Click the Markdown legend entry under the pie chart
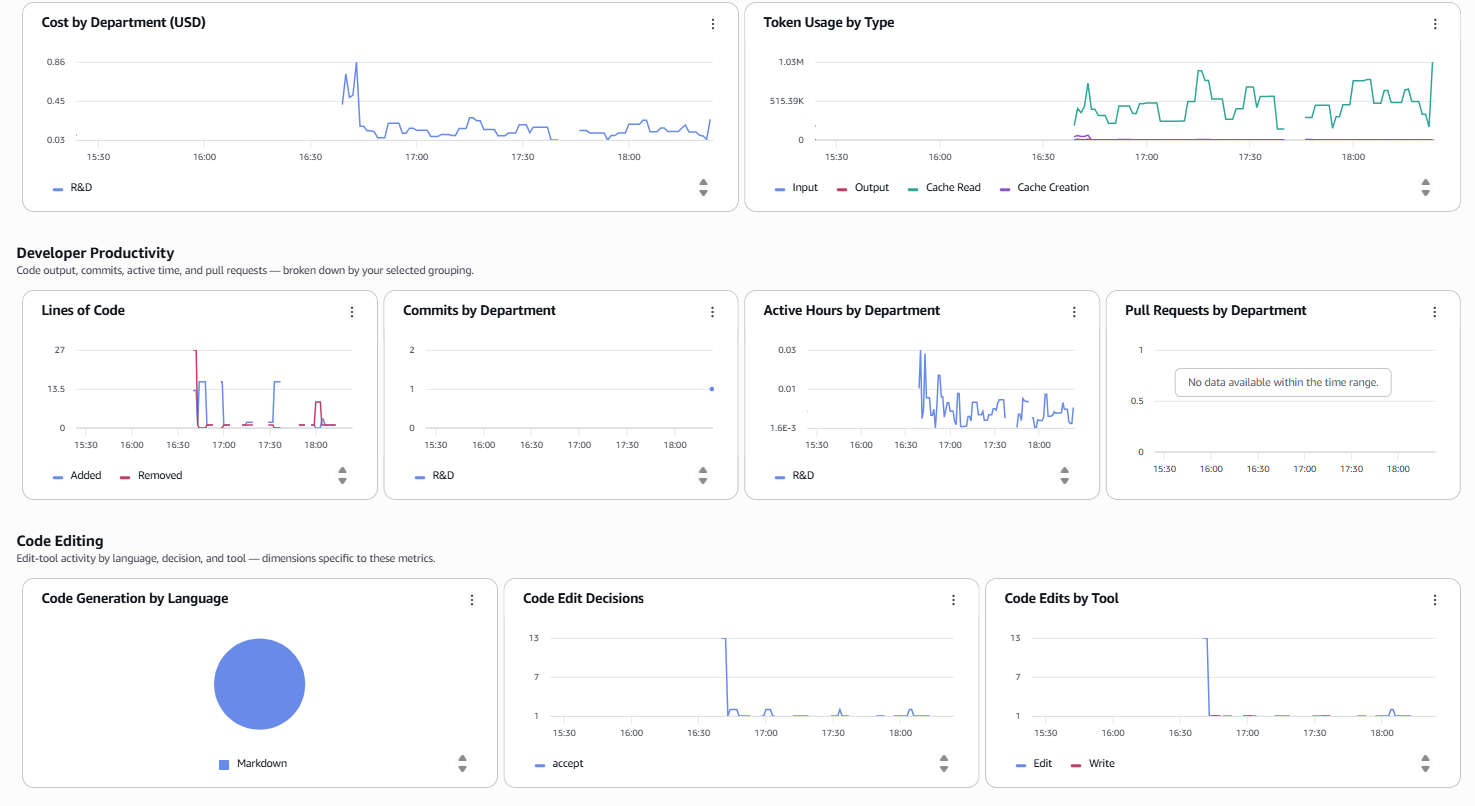 pyautogui.click(x=253, y=763)
